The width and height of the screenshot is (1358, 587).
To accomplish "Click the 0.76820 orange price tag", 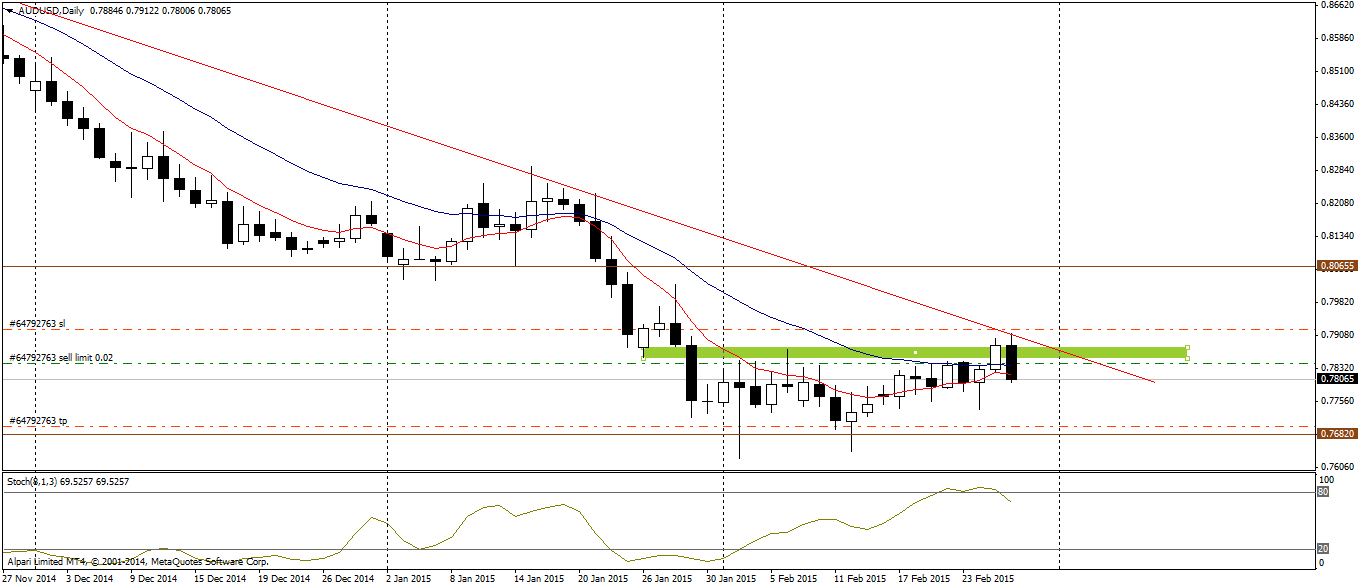I will click(x=1337, y=434).
